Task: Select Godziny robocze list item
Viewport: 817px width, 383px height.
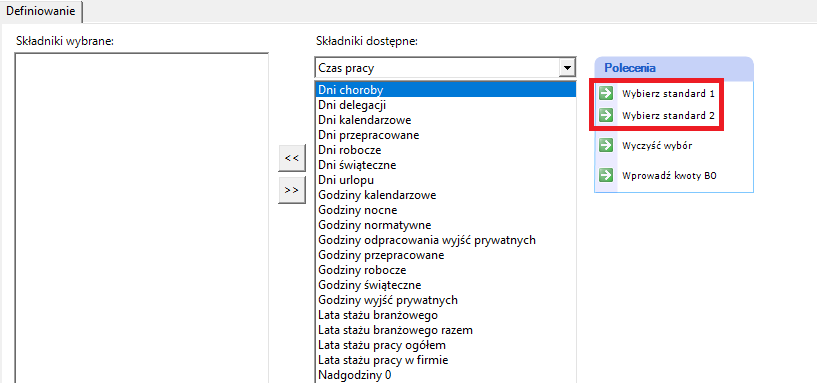Action: coord(445,270)
